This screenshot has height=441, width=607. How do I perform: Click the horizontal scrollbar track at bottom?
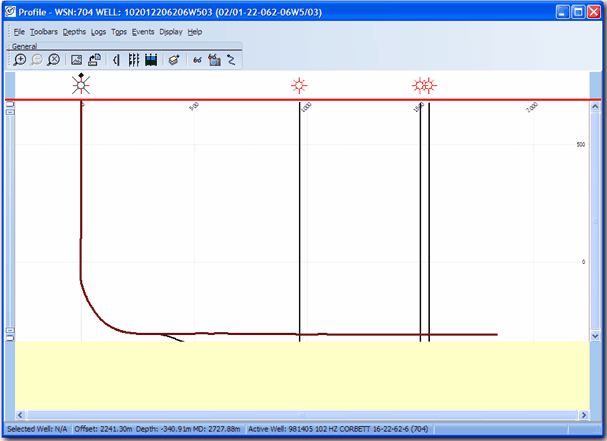point(300,413)
